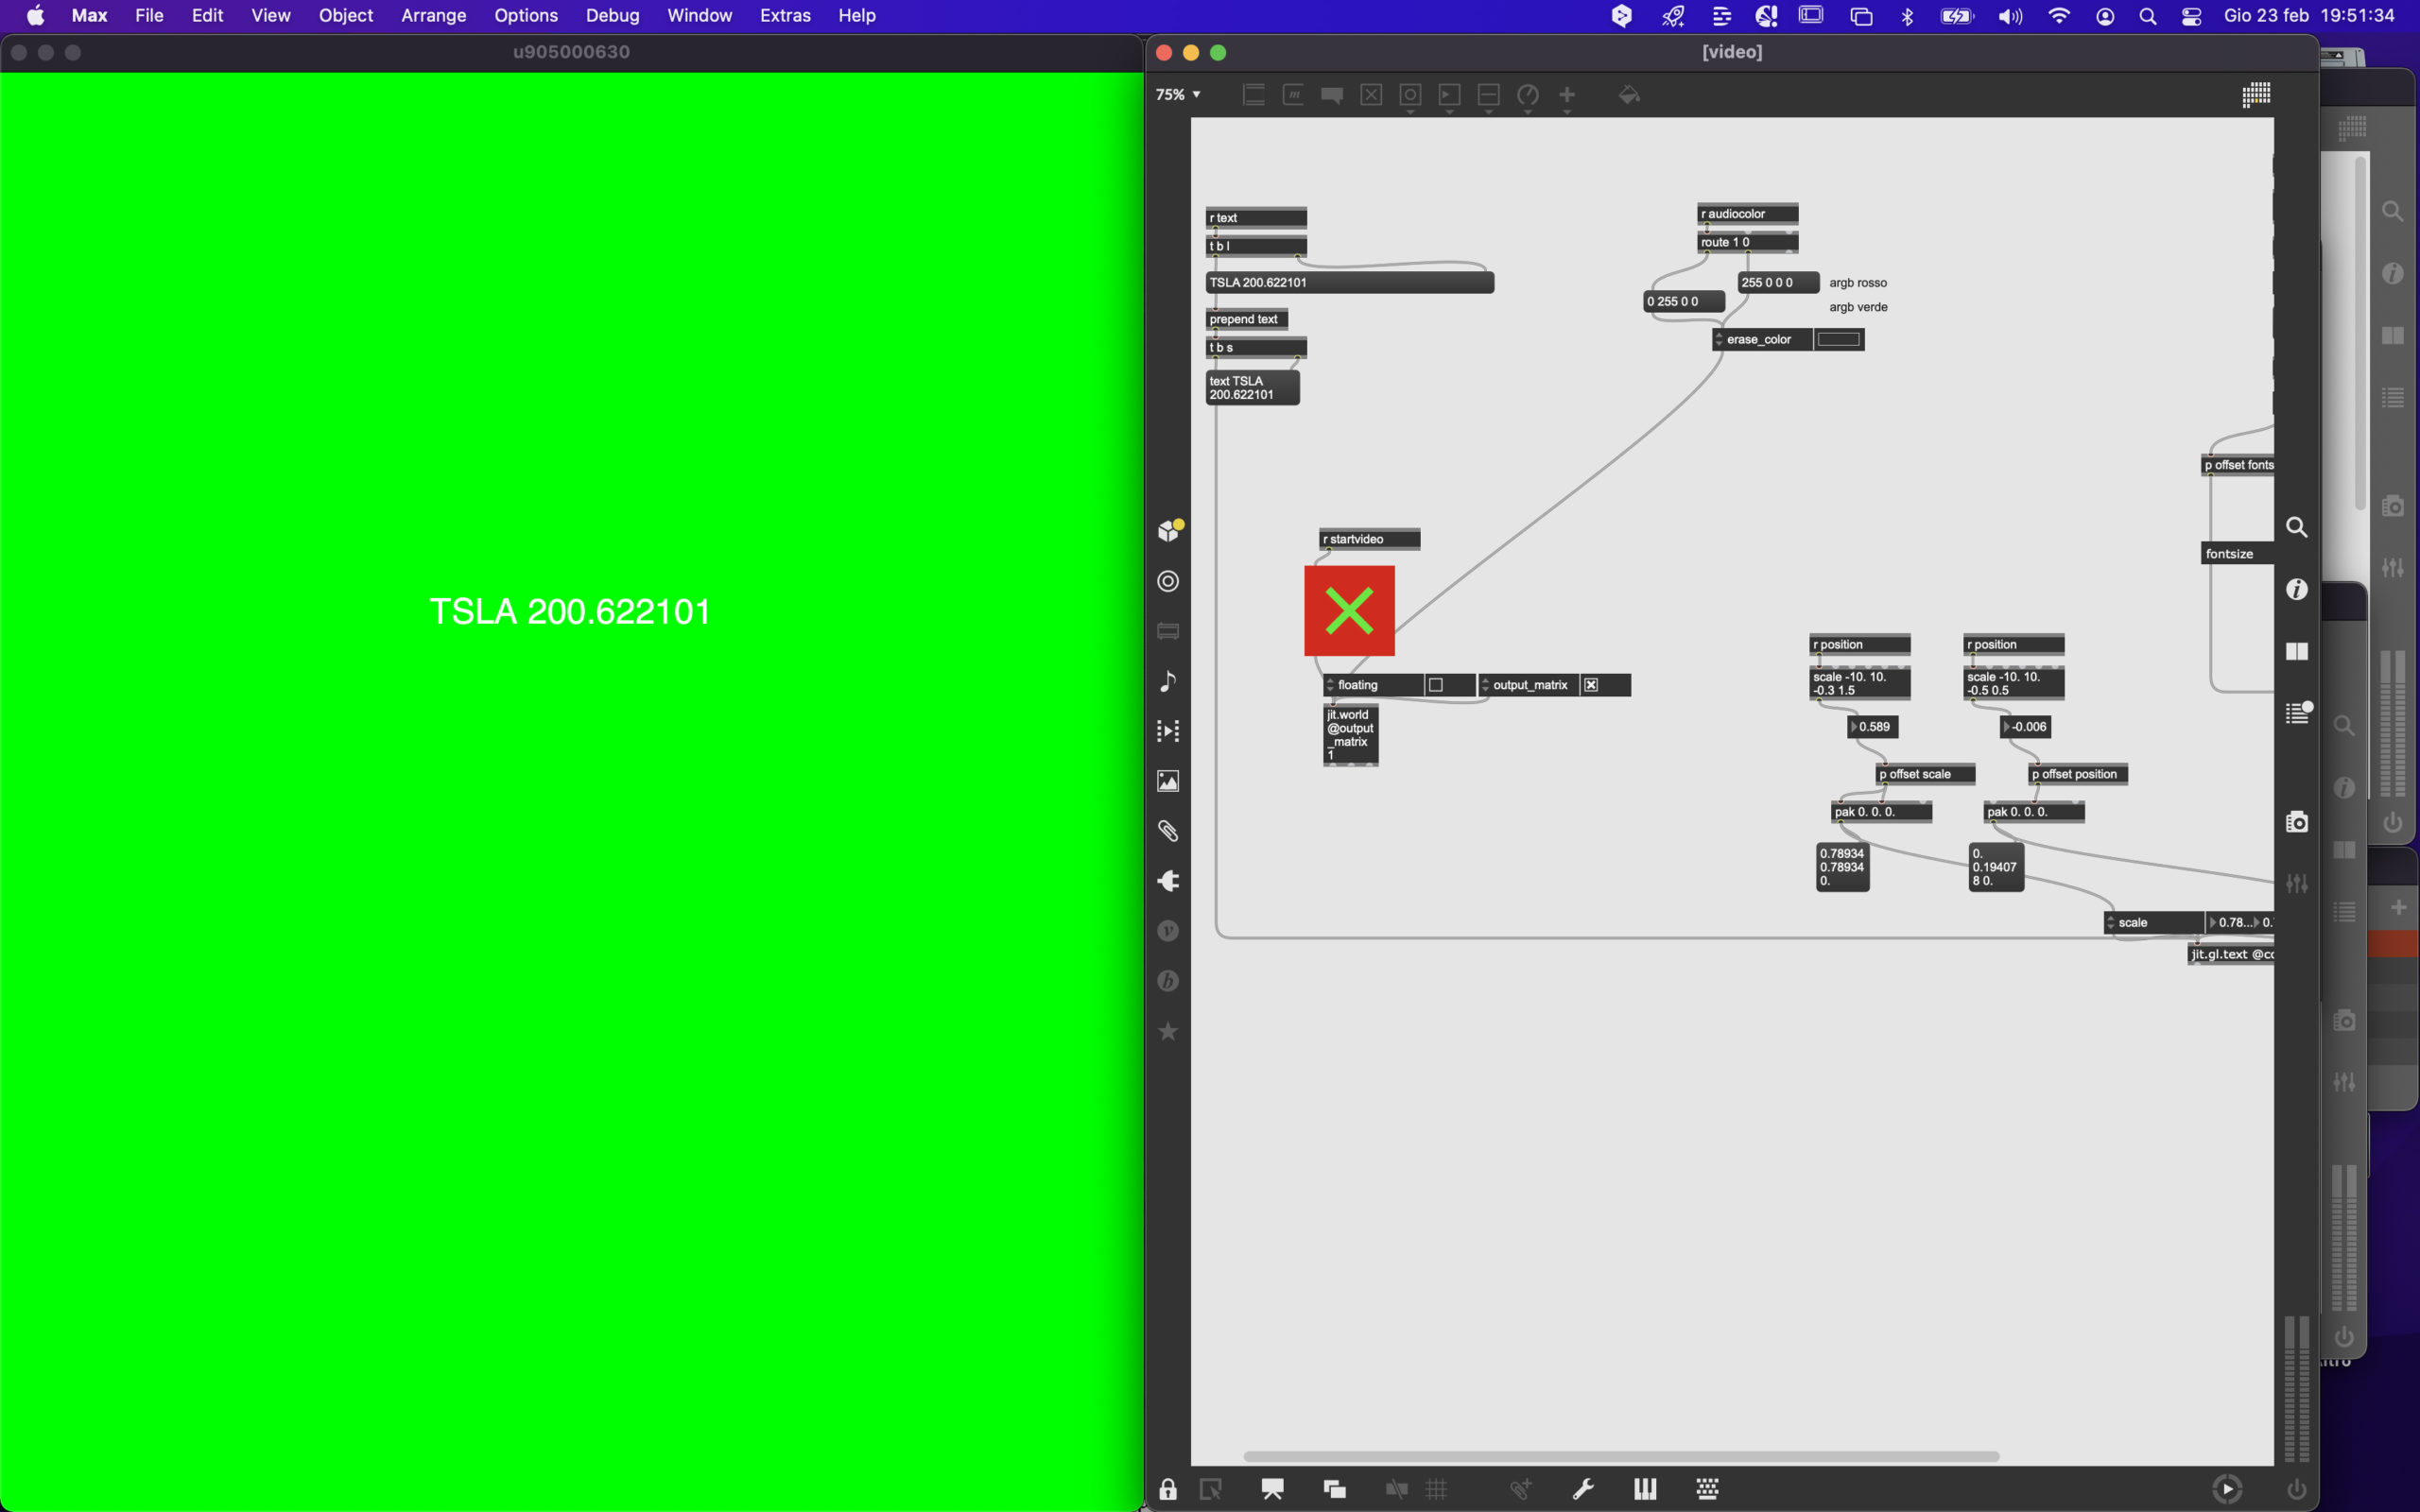The image size is (2420, 1512).
Task: Click the 255 0 0 0 message box
Action: [1777, 283]
